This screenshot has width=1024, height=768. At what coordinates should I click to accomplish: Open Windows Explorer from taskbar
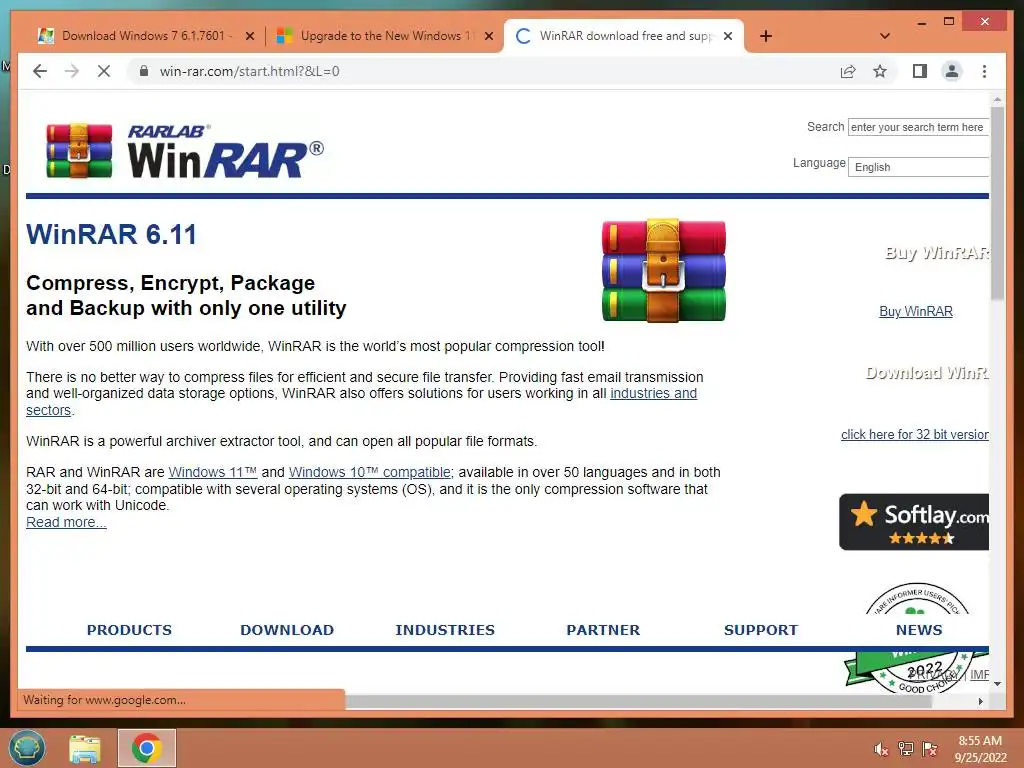pos(85,748)
